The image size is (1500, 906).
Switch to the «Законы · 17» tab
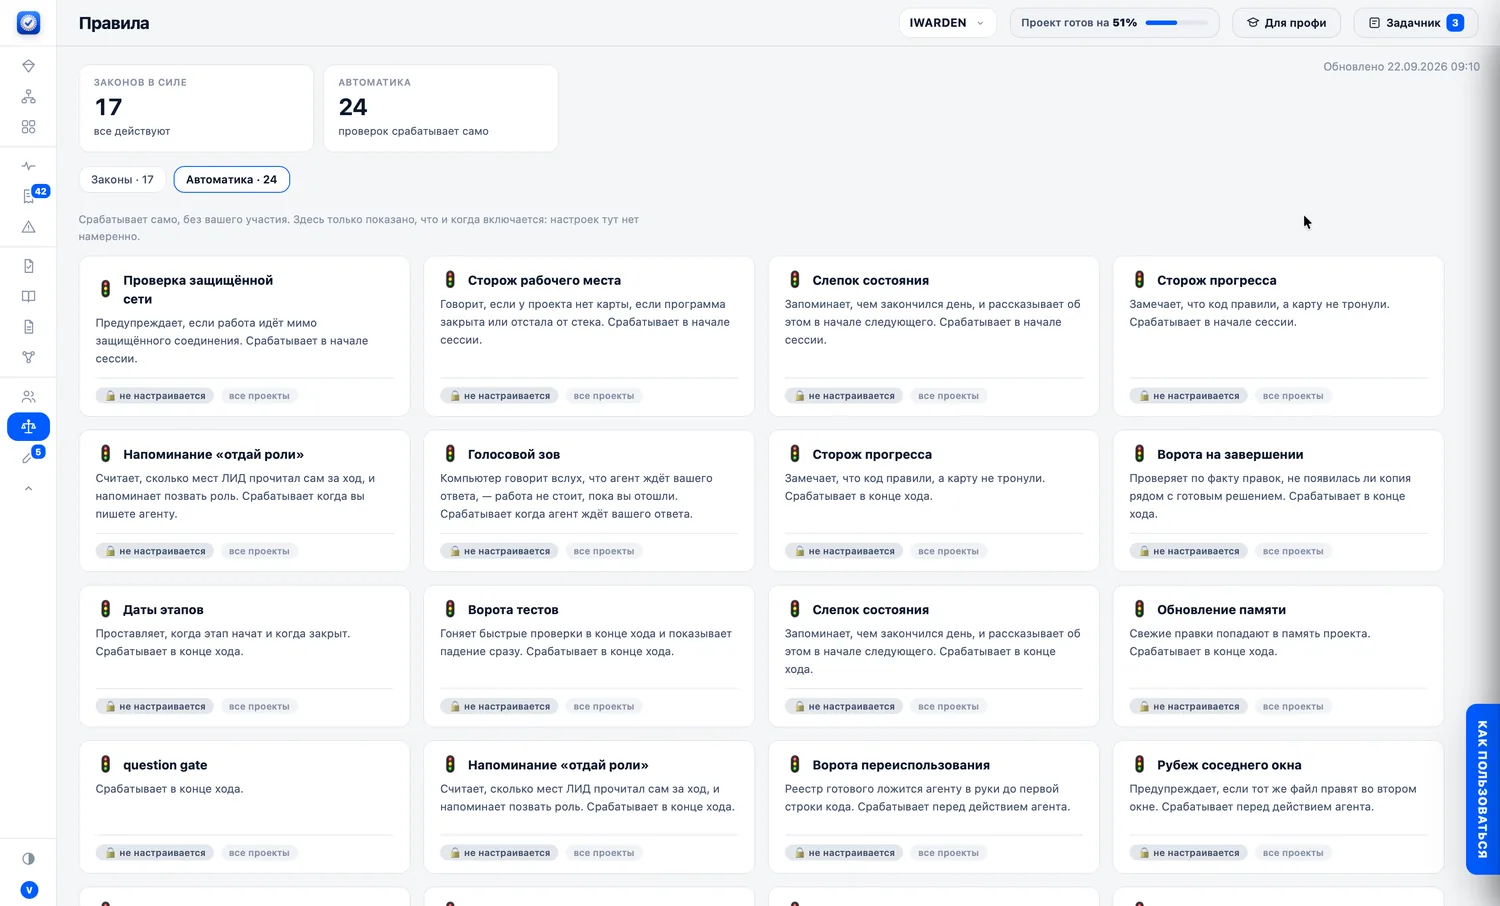pyautogui.click(x=122, y=180)
